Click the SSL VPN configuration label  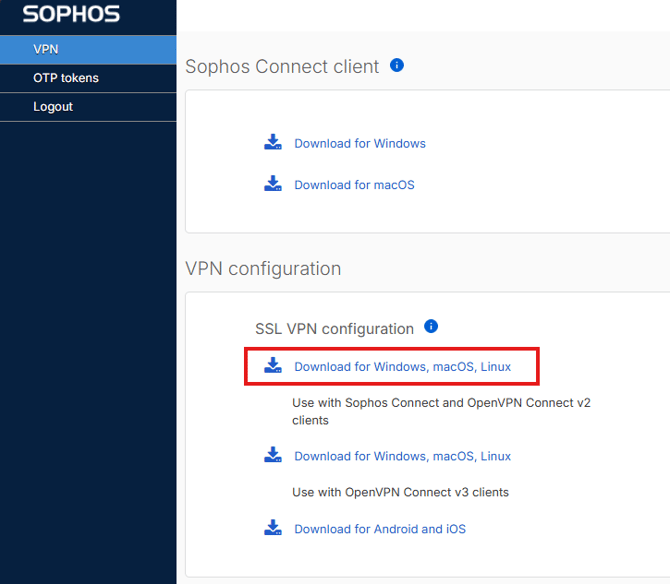coord(334,329)
